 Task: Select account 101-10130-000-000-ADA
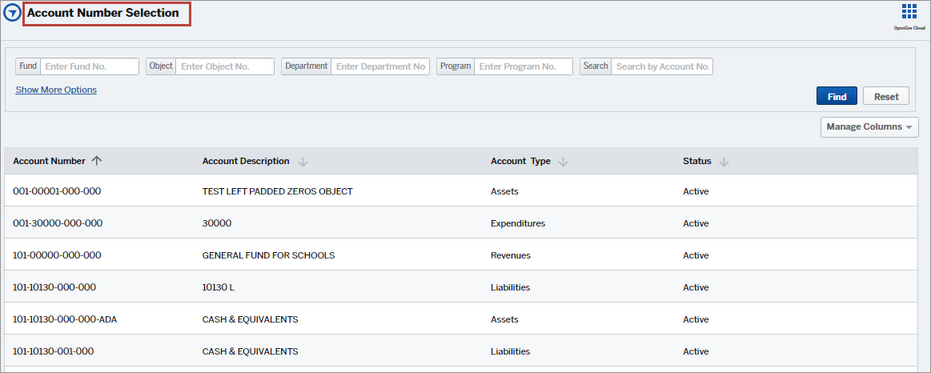(65, 320)
